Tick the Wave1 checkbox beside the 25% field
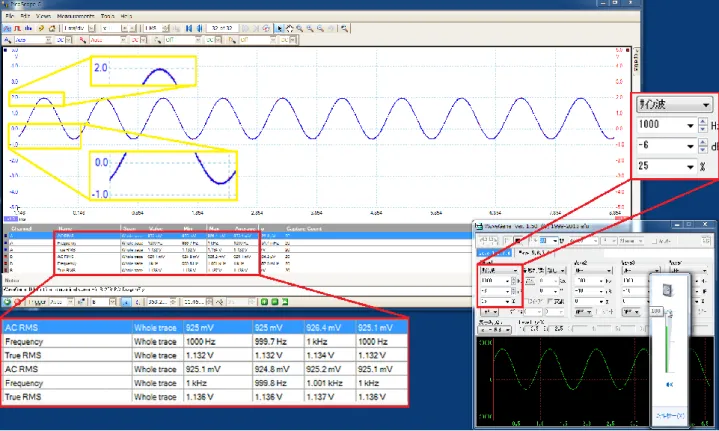 pos(526,301)
